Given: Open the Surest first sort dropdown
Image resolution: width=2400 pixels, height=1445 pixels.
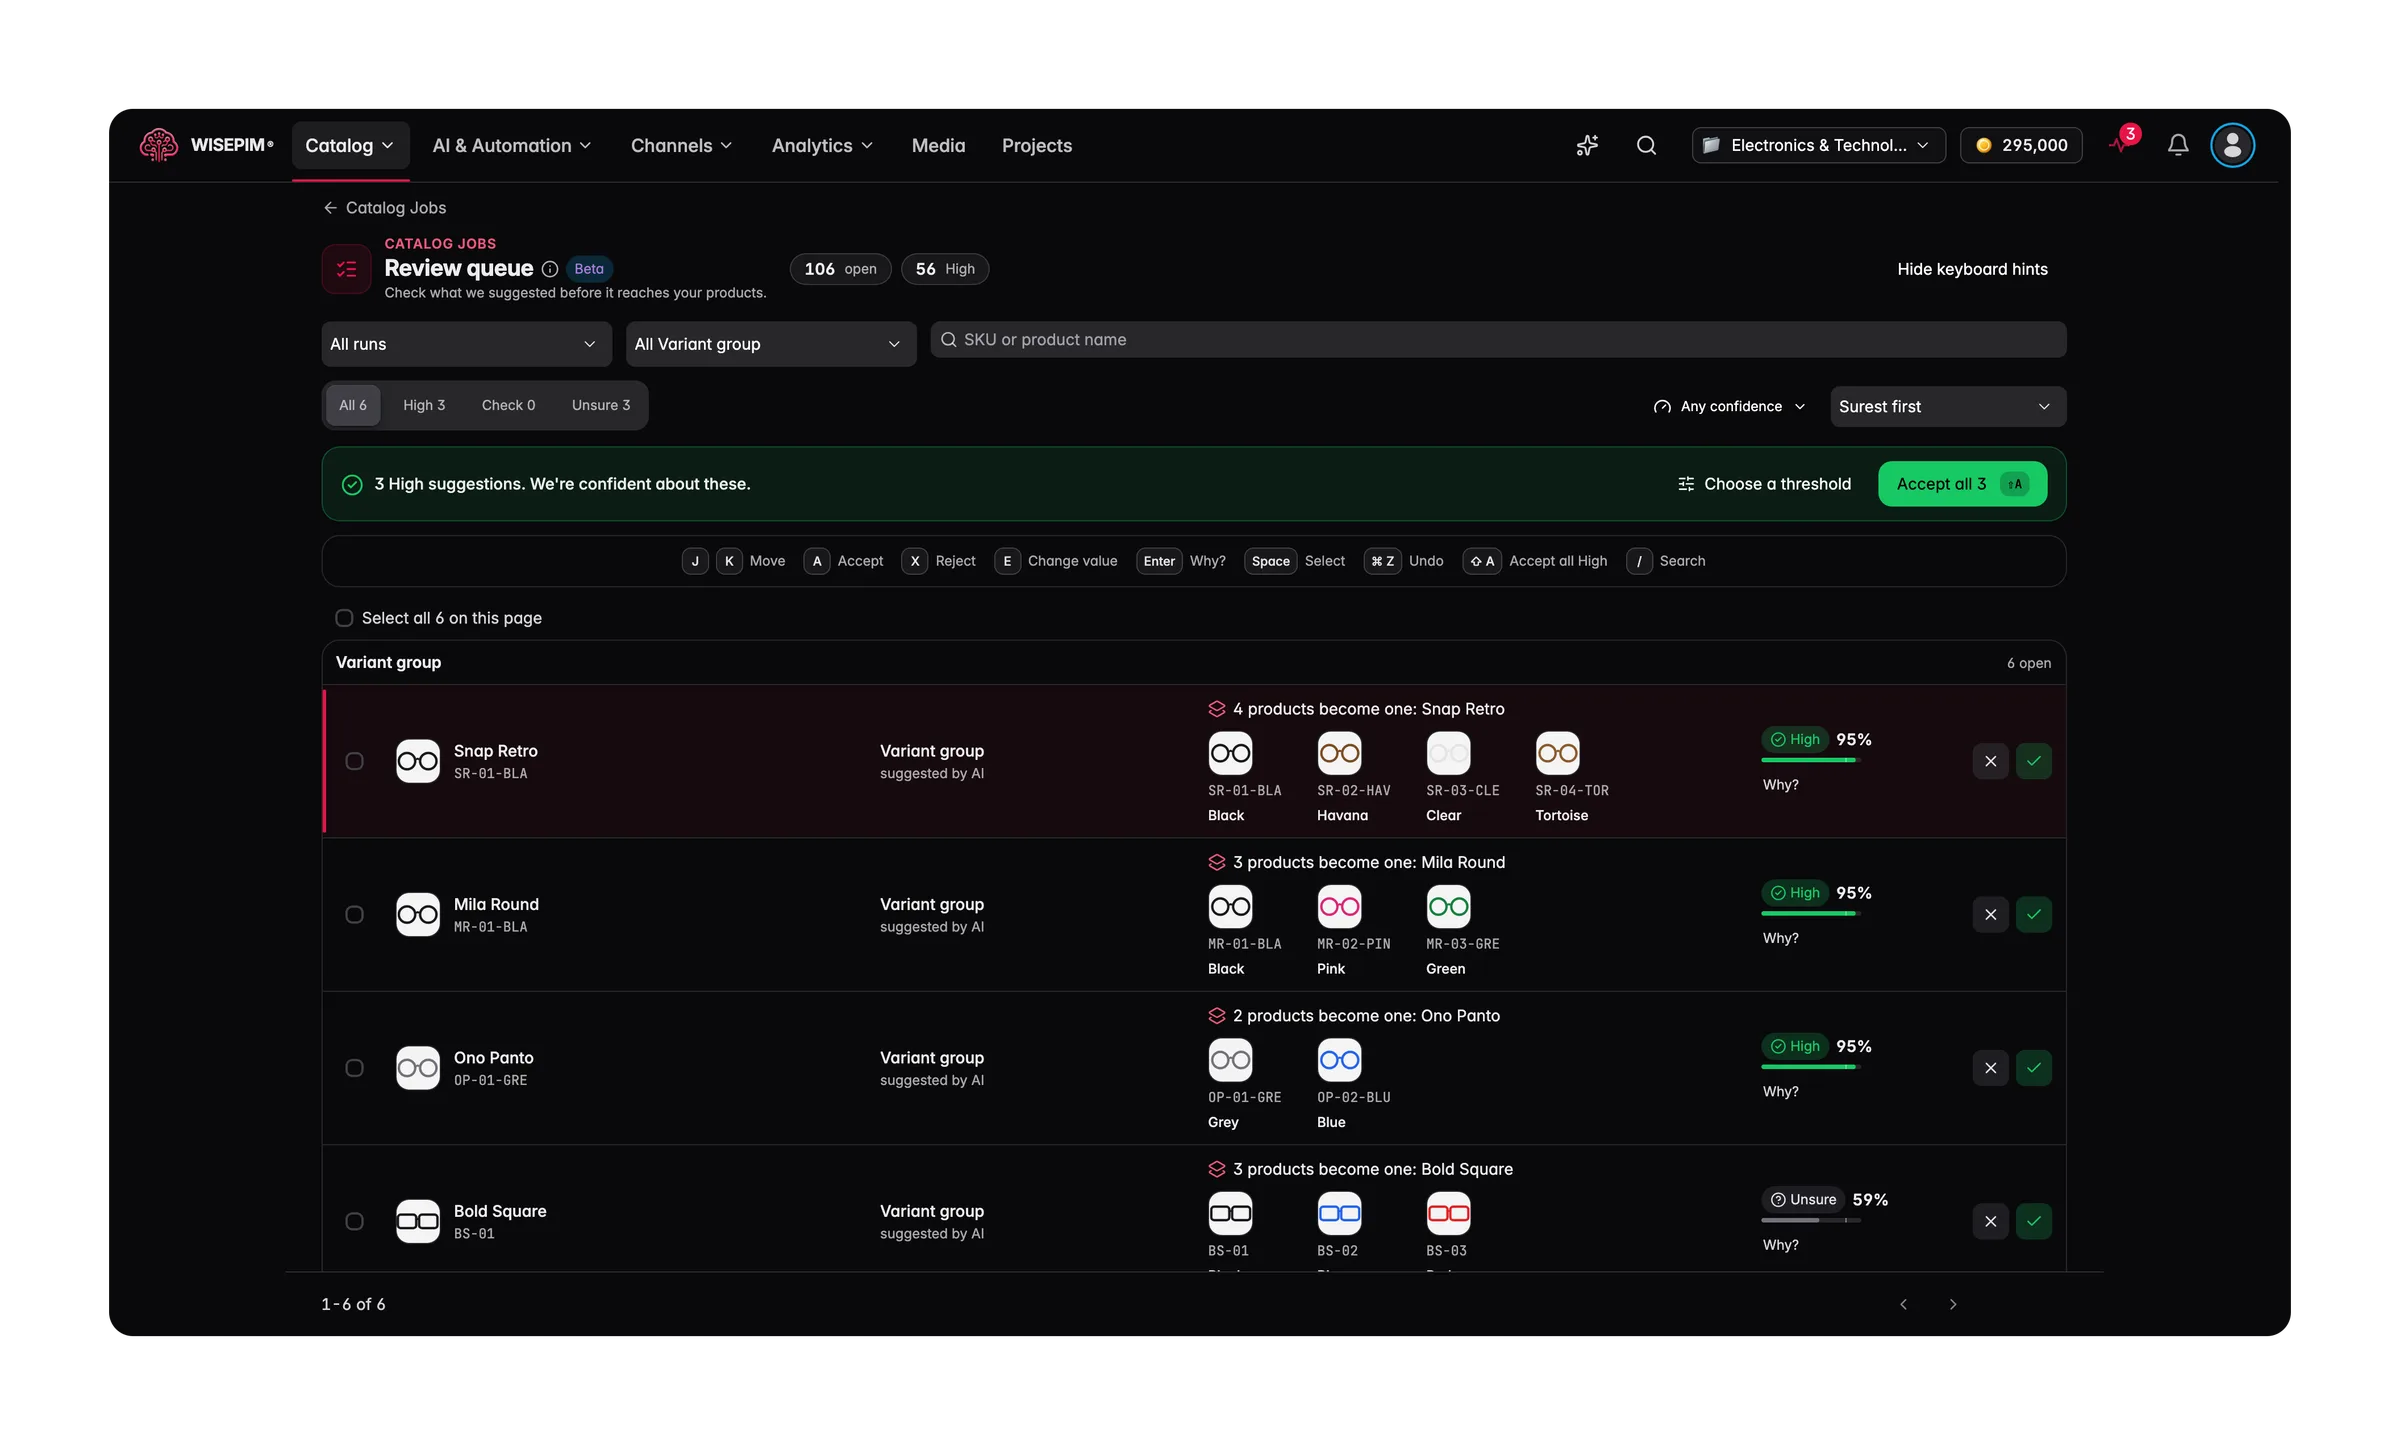Looking at the screenshot, I should (1948, 406).
